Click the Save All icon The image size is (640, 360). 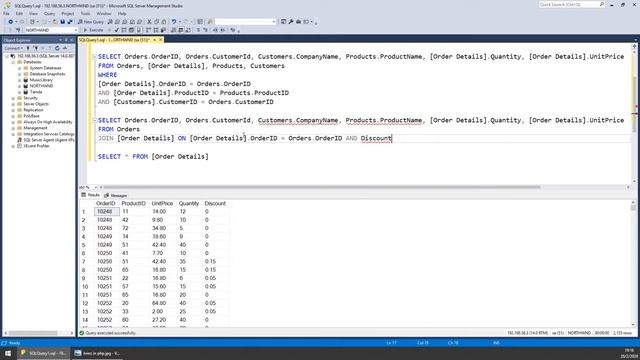[70, 22]
